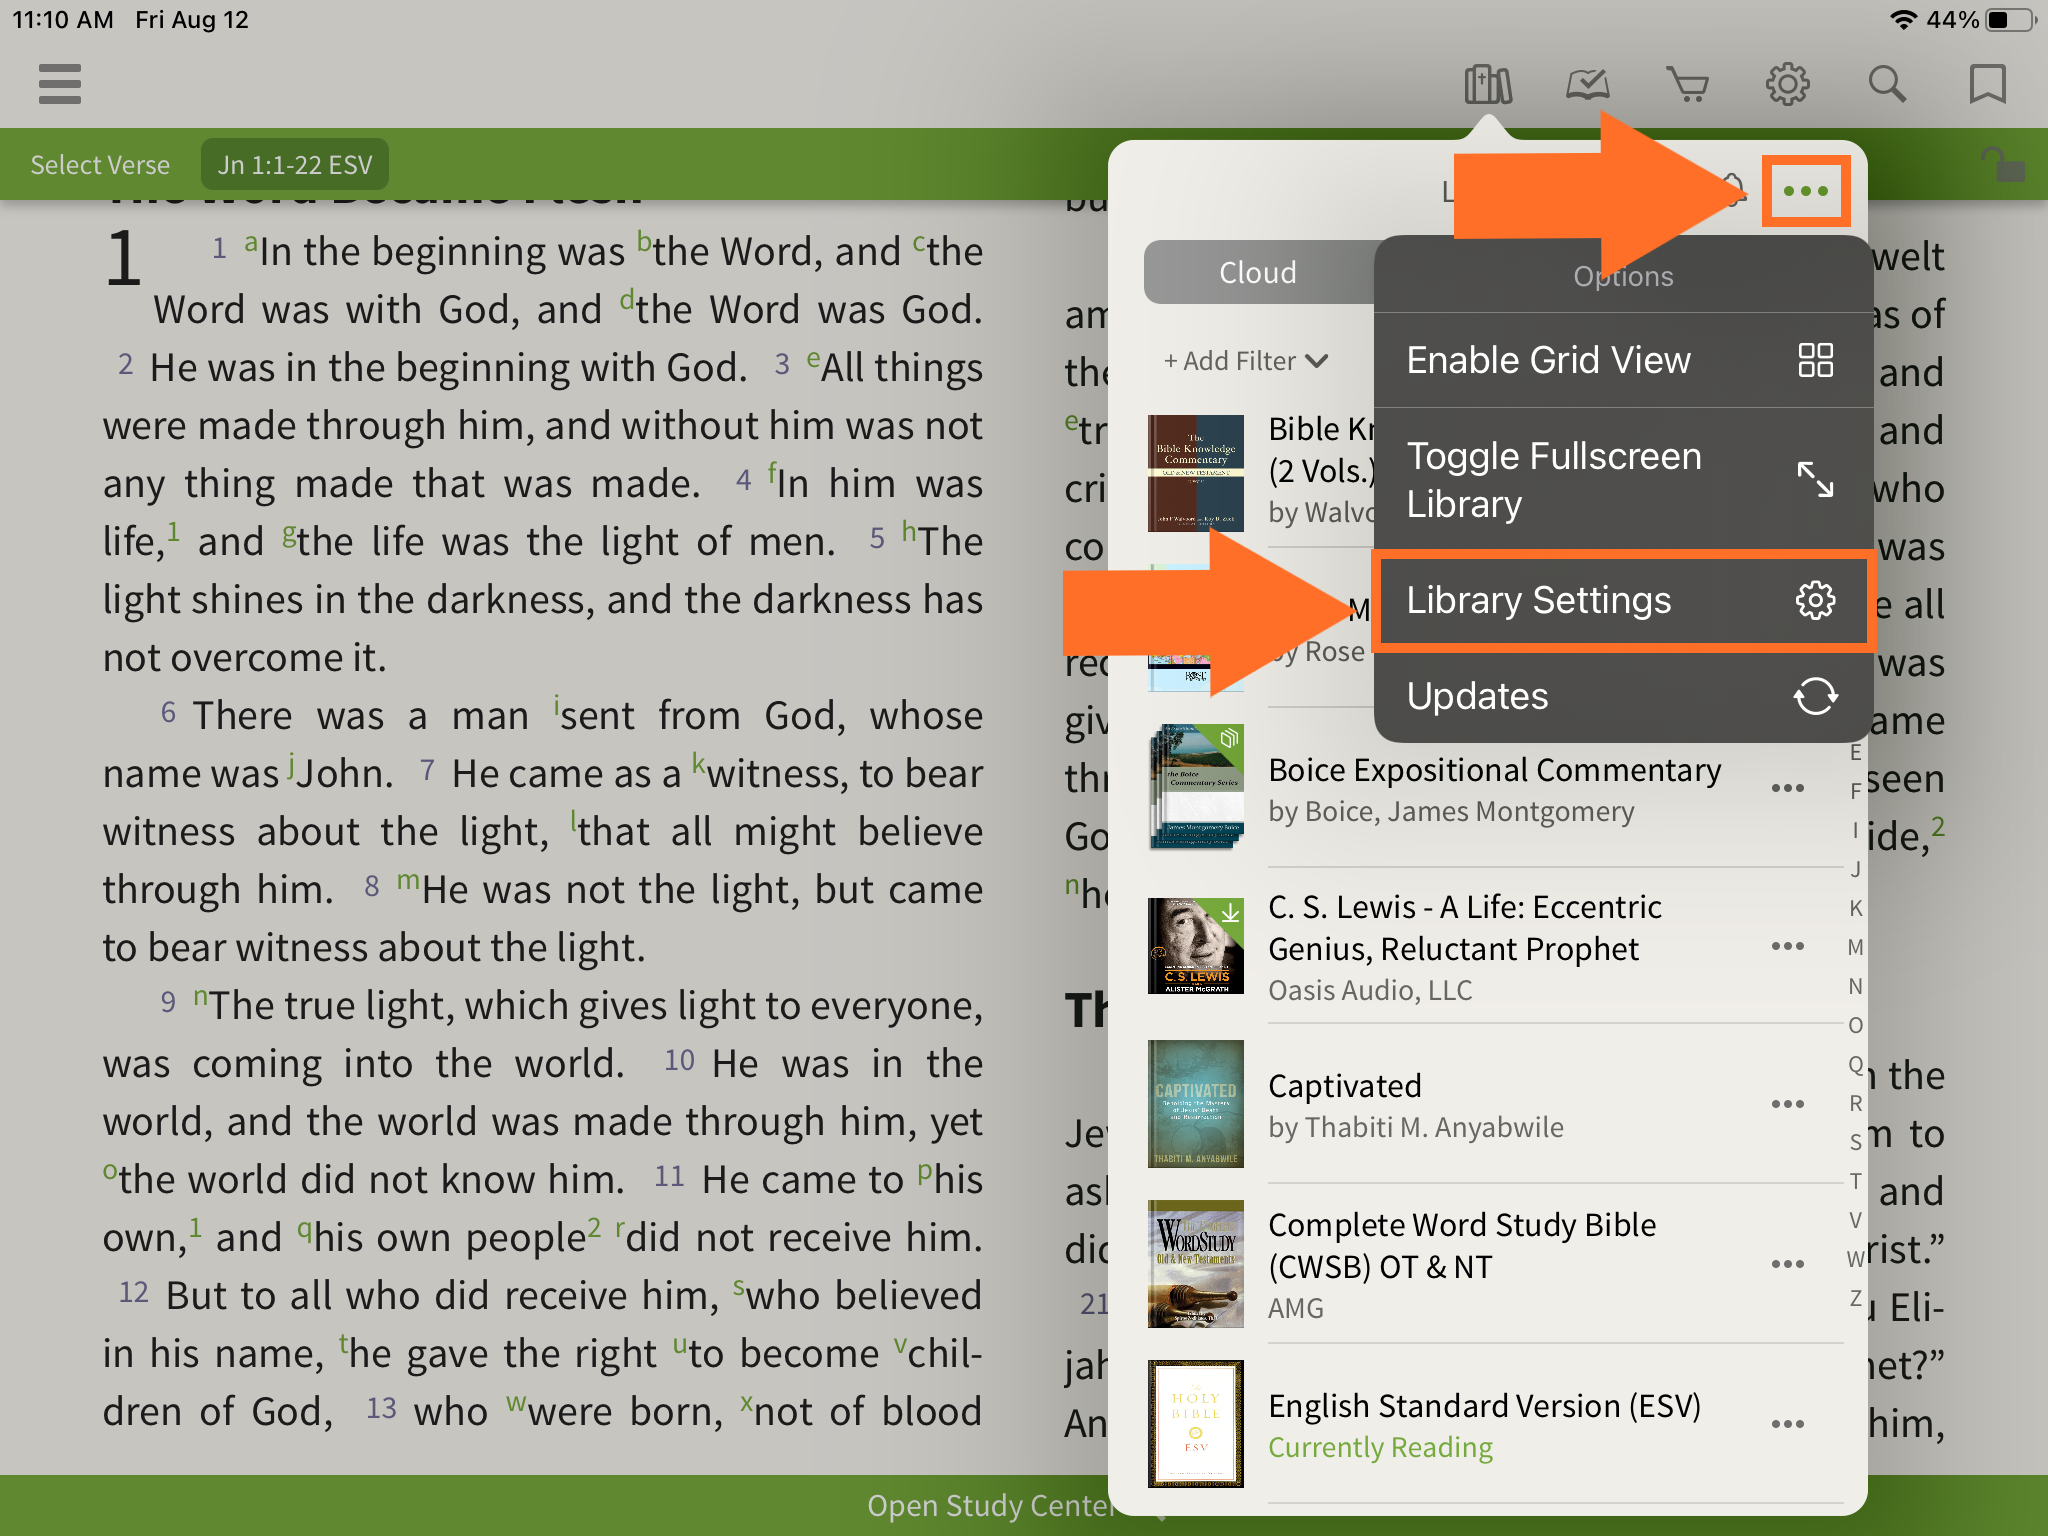The image size is (2048, 1536).
Task: Open more options for English Standard Version
Action: [x=1788, y=1424]
